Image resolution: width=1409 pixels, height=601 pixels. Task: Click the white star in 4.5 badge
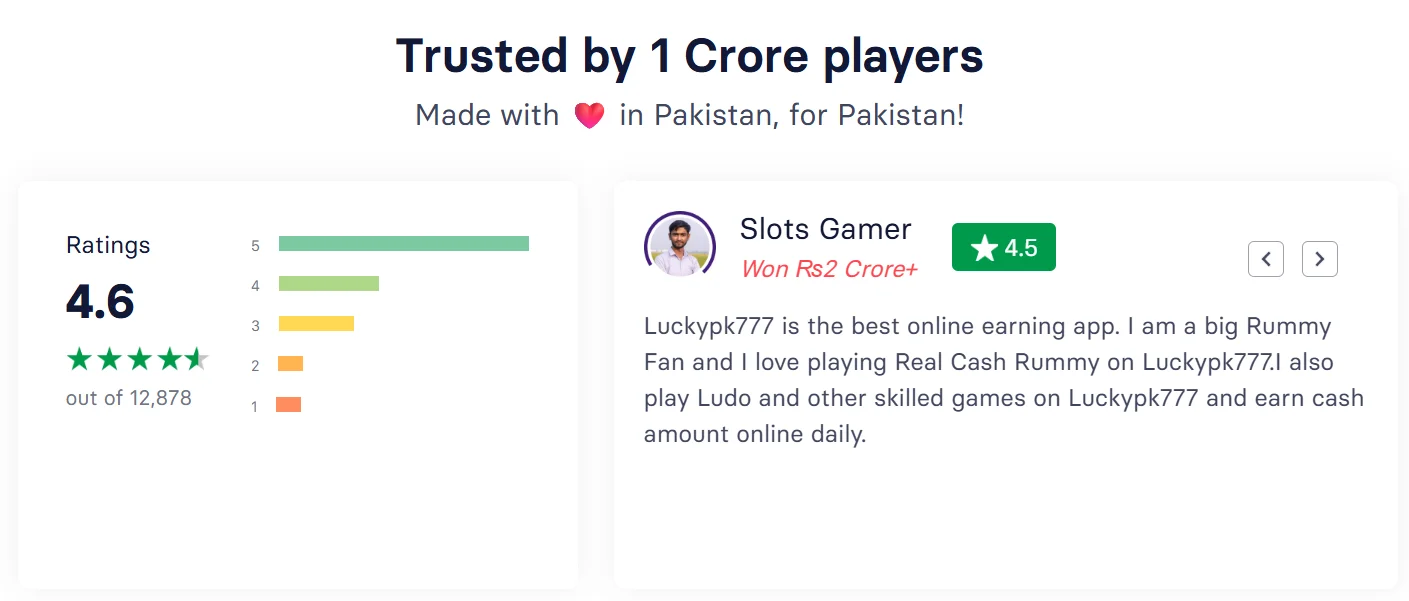984,248
